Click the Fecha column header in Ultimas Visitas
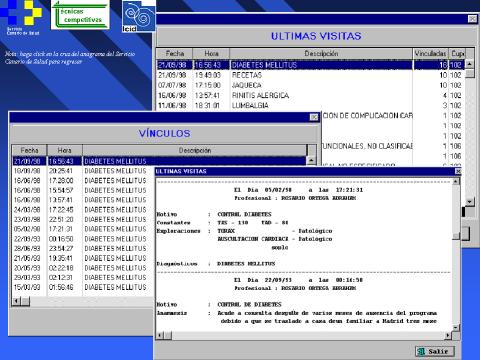 pyautogui.click(x=175, y=53)
